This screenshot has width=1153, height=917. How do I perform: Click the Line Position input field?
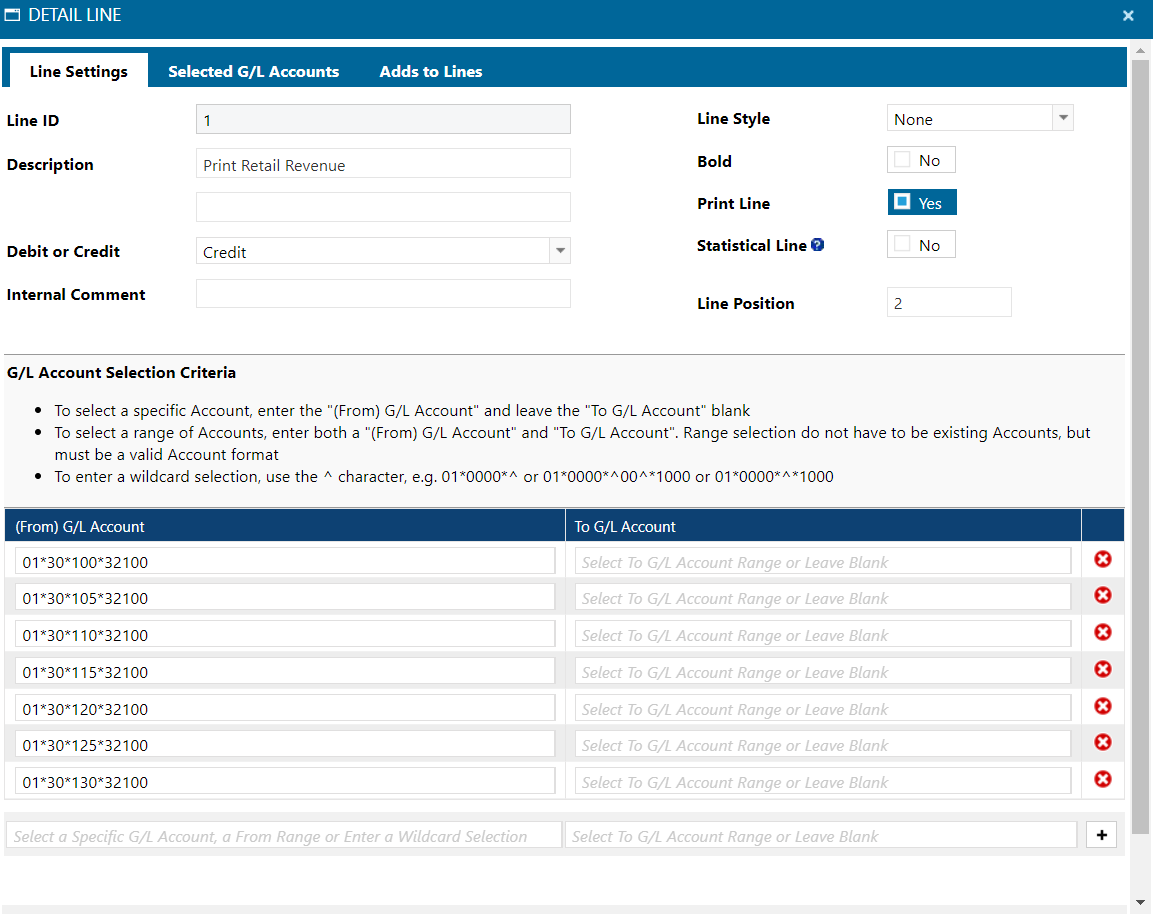coord(948,303)
